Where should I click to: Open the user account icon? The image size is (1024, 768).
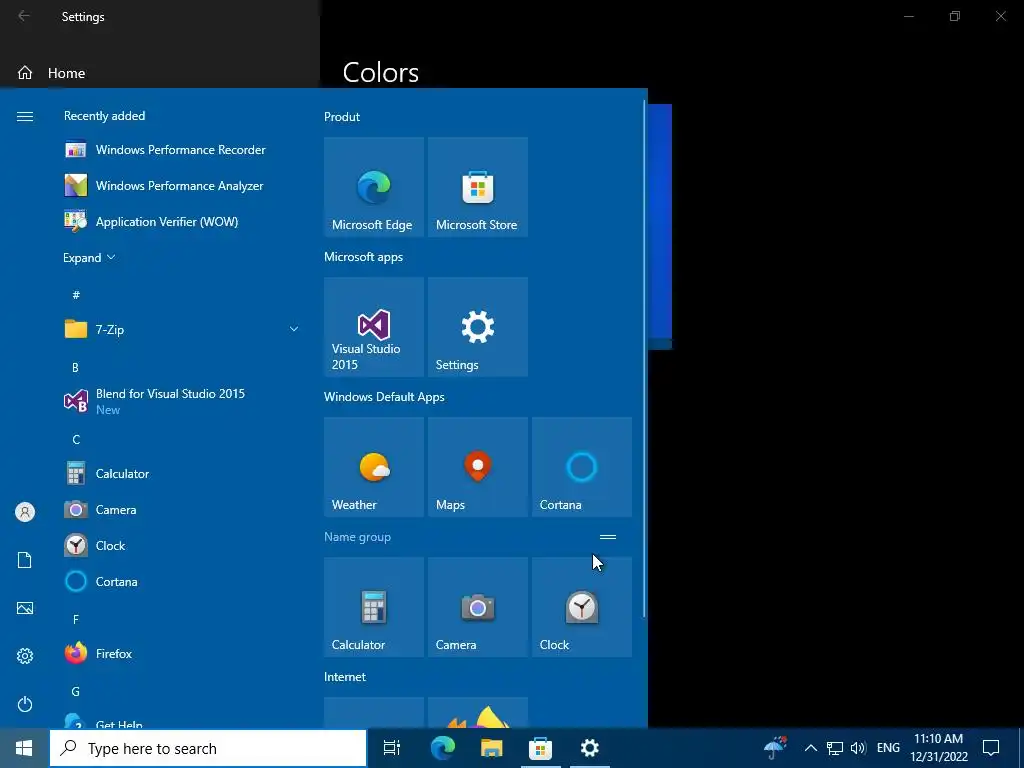(x=25, y=512)
